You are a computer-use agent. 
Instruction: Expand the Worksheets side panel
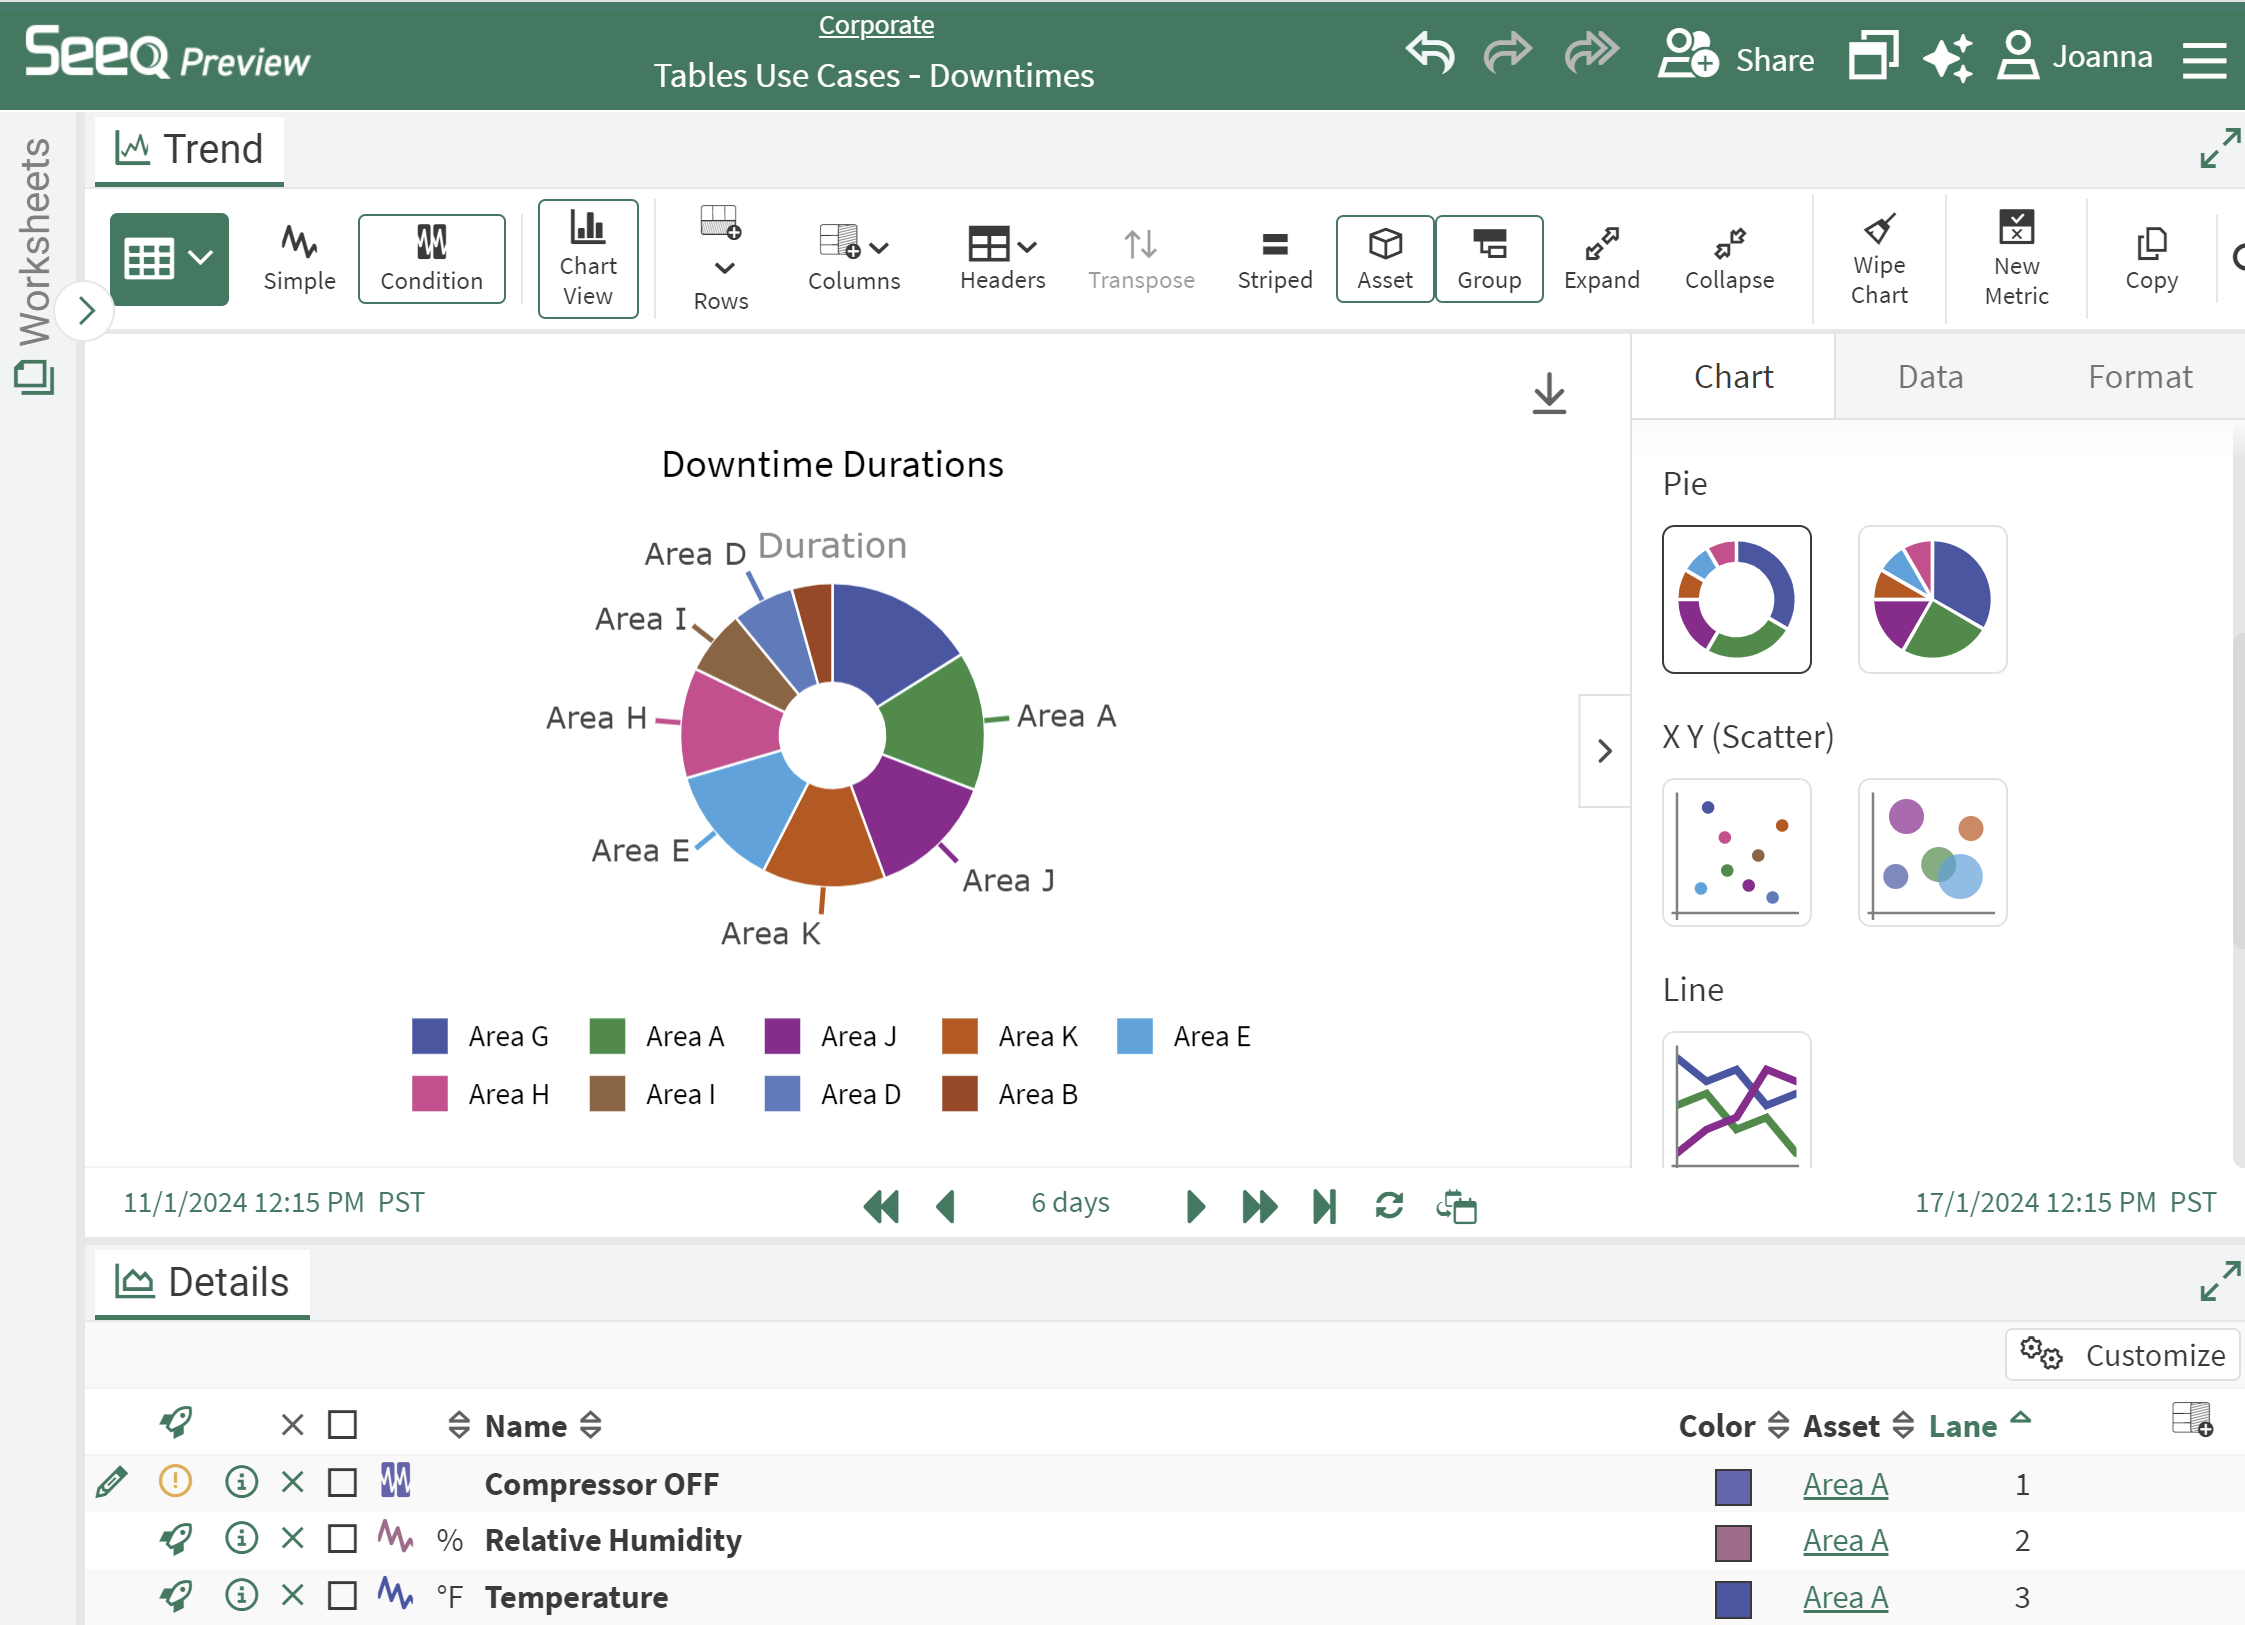[87, 311]
